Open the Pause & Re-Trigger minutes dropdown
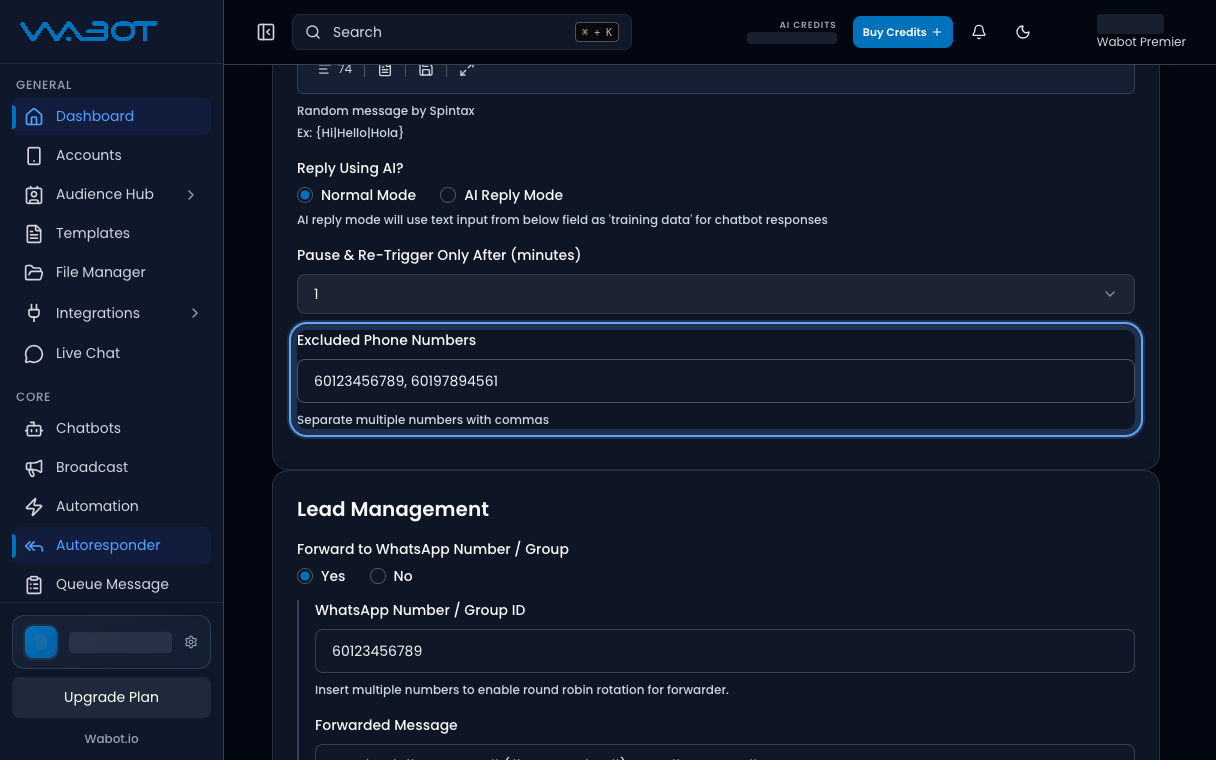This screenshot has width=1216, height=760. click(x=716, y=294)
